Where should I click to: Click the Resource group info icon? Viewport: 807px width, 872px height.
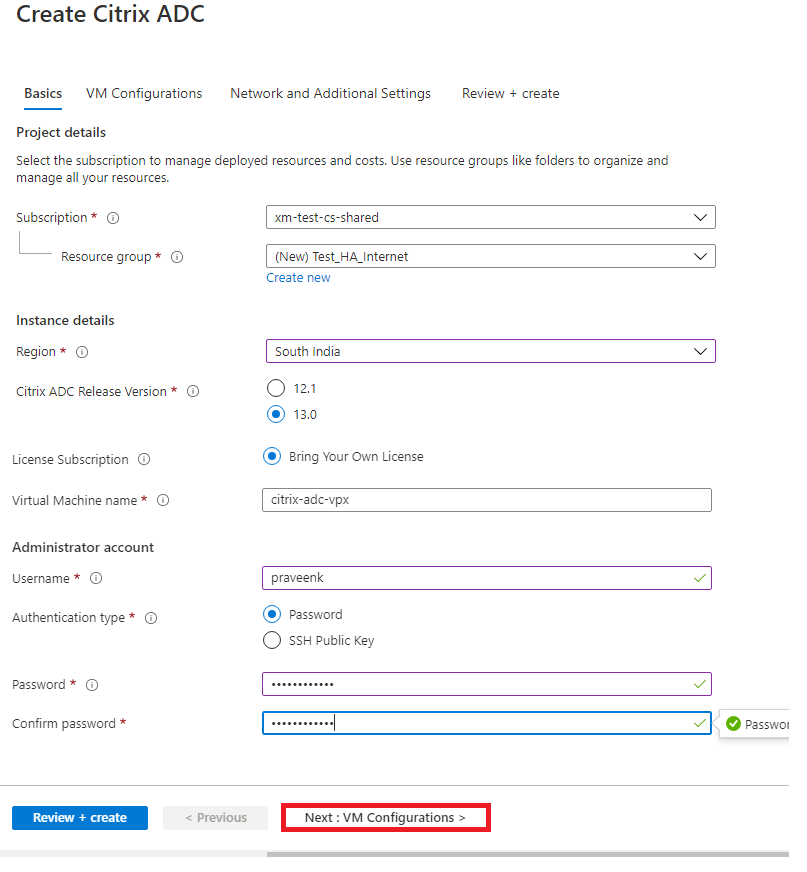pos(177,257)
